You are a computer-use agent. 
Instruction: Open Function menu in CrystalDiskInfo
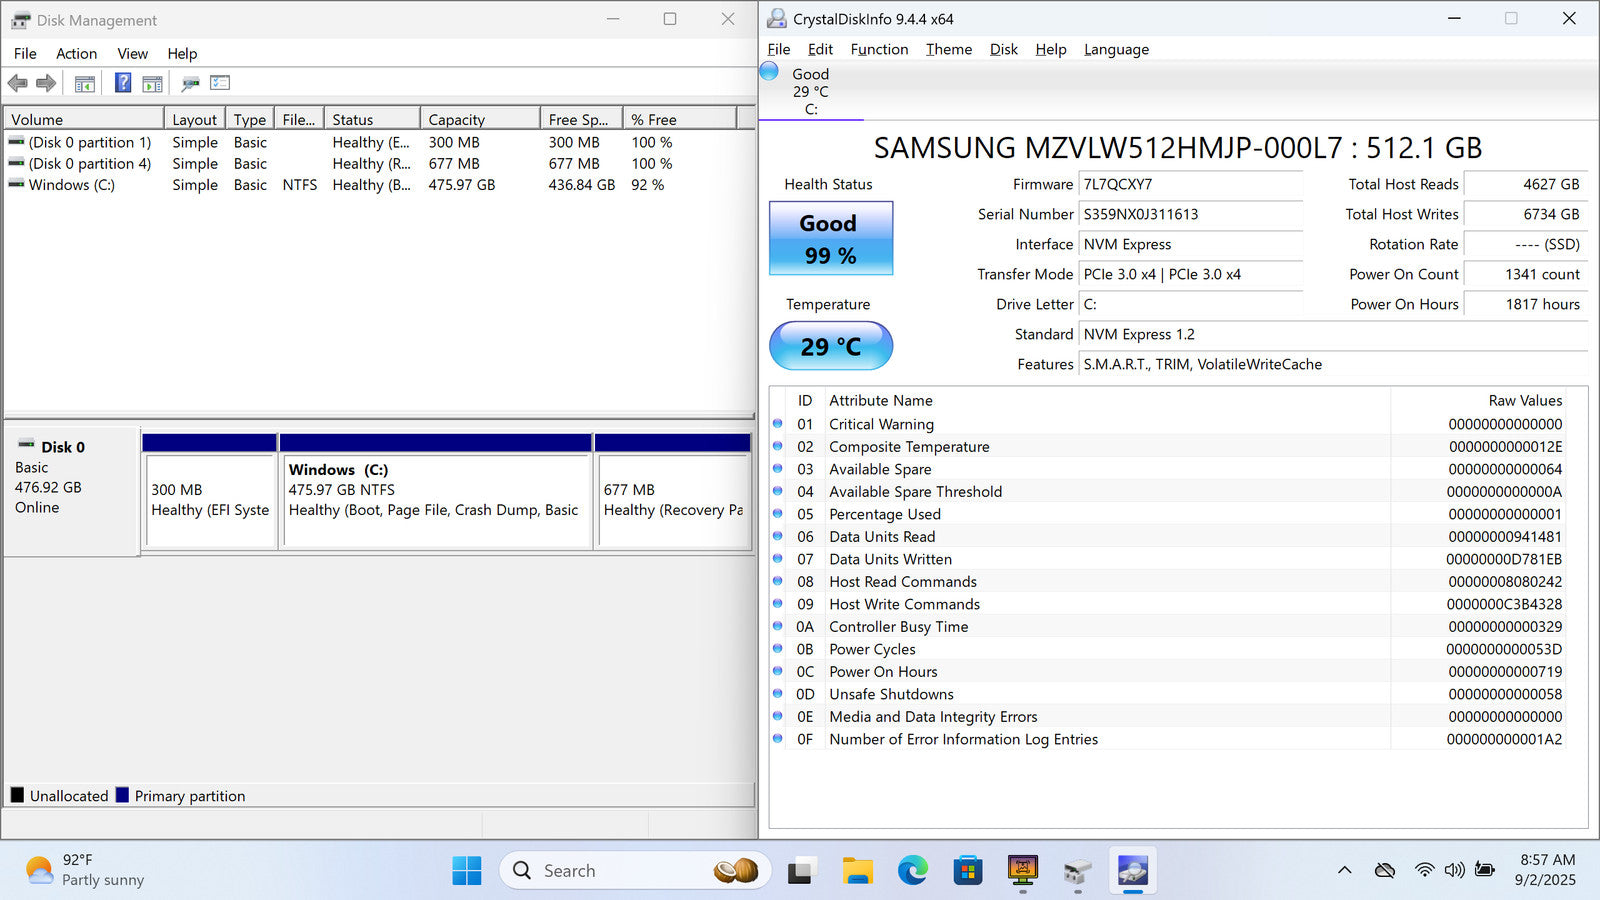(x=879, y=49)
